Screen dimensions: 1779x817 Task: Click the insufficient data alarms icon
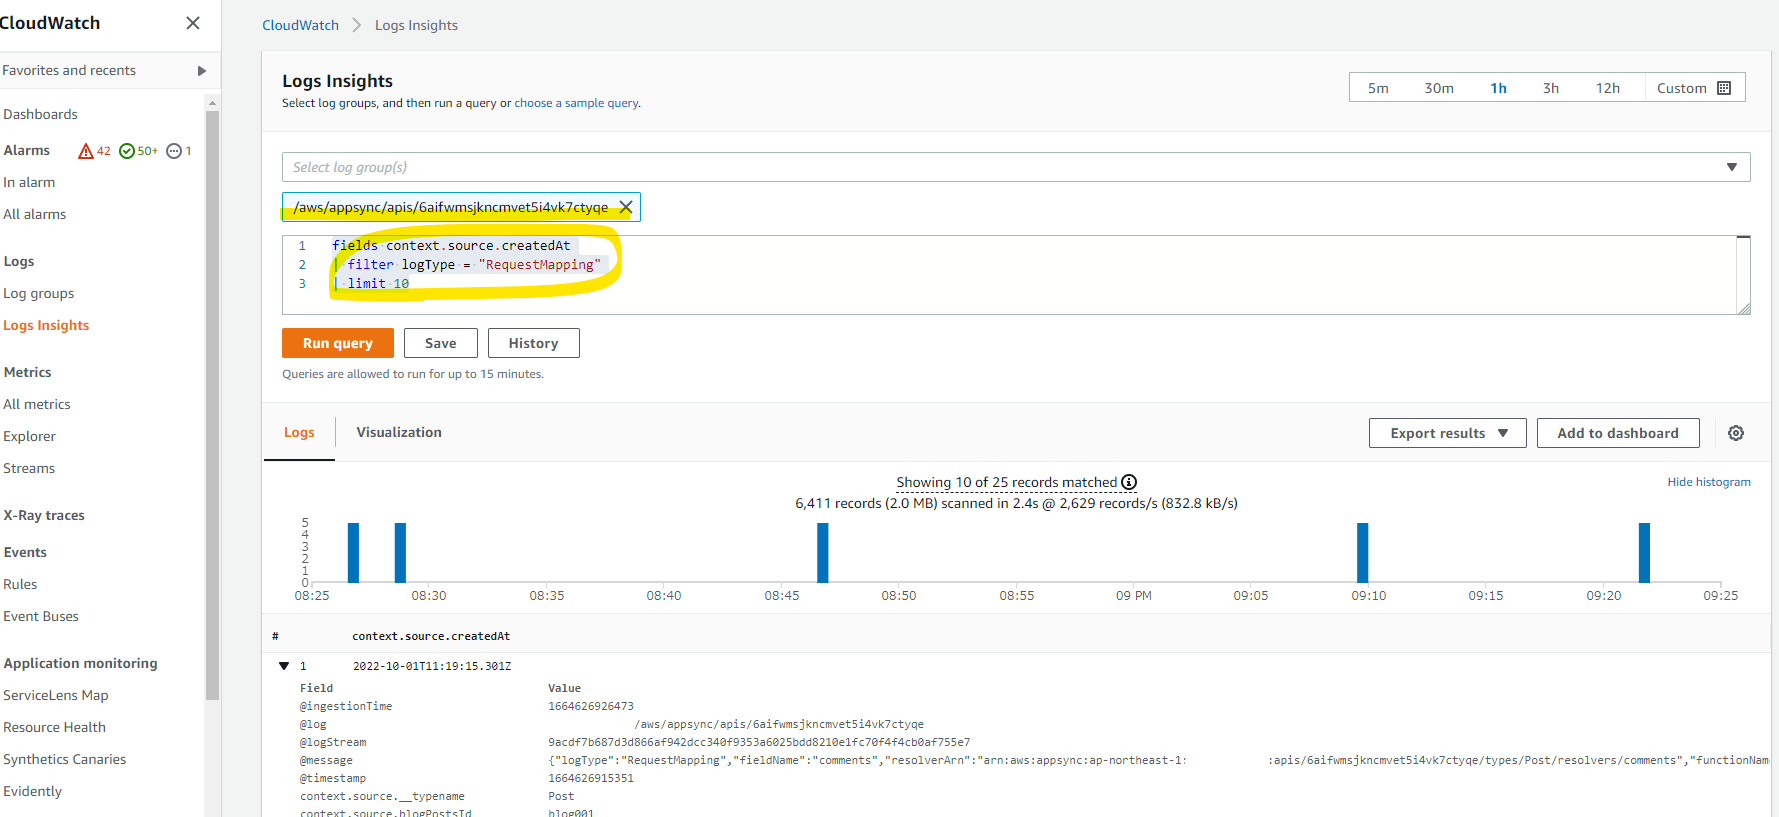(174, 151)
